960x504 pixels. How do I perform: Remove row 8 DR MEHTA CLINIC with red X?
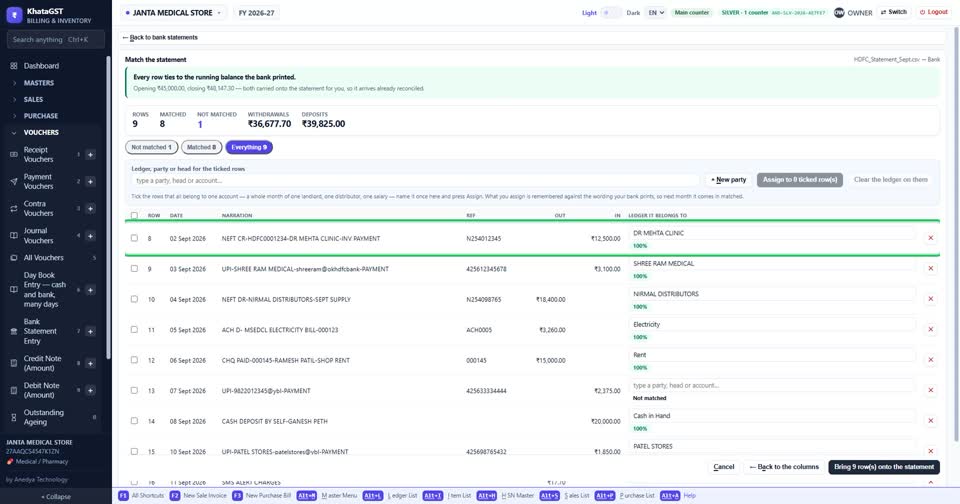931,238
